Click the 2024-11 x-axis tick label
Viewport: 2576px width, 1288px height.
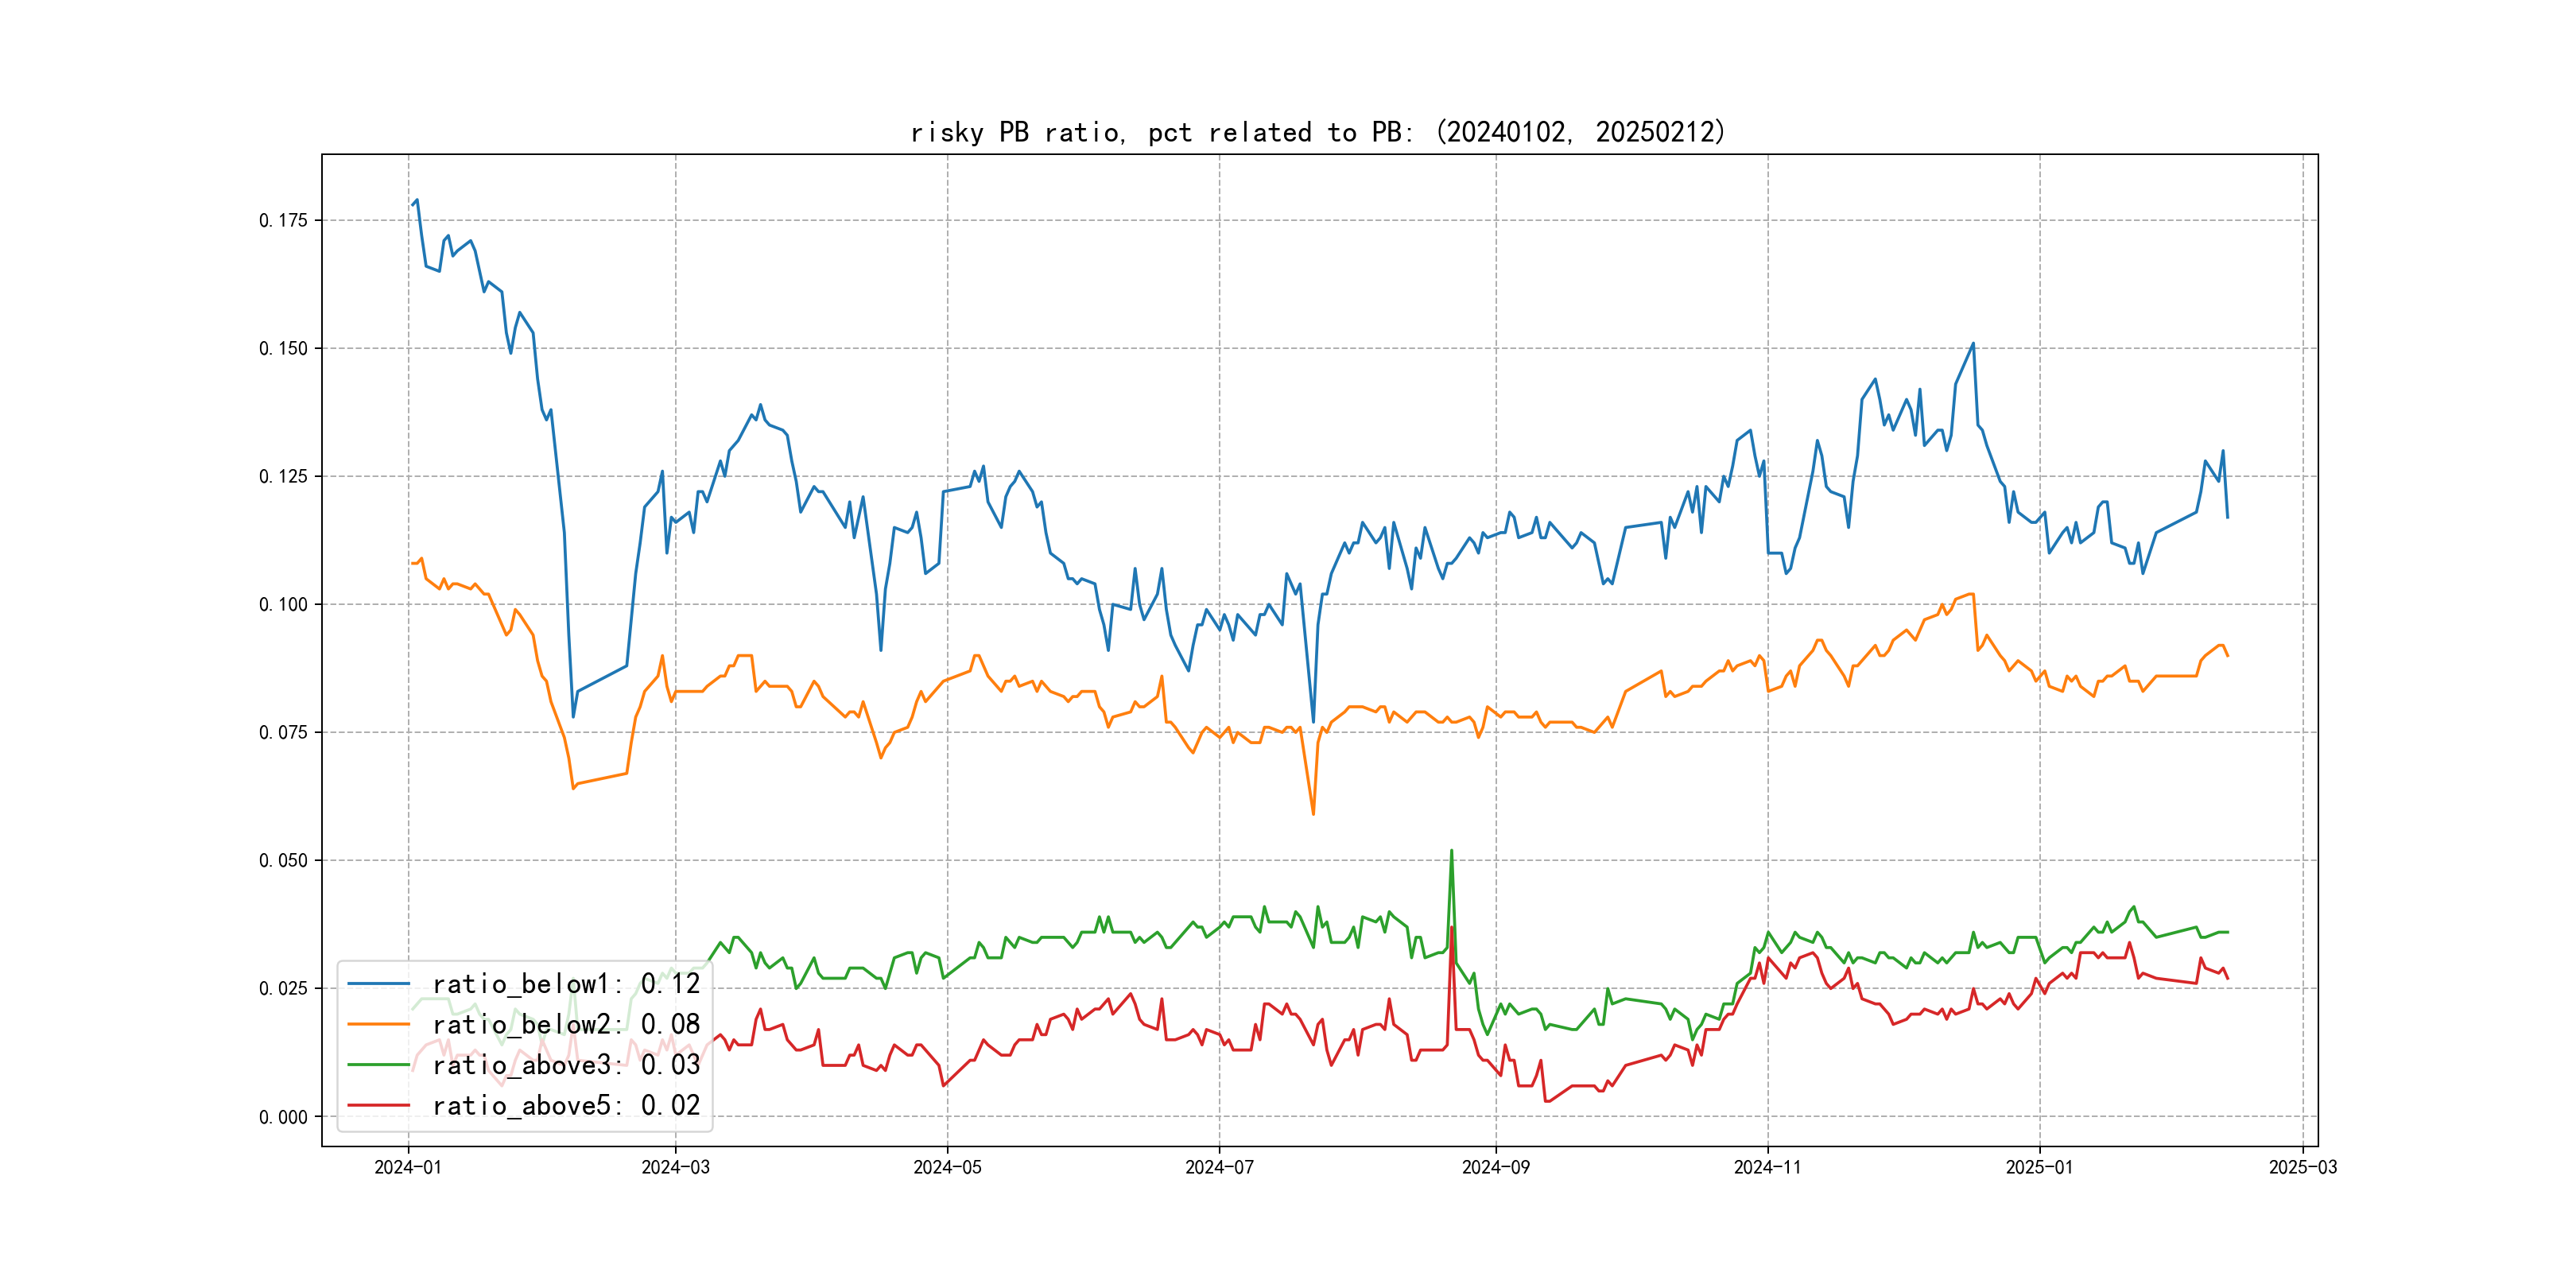click(1767, 1167)
